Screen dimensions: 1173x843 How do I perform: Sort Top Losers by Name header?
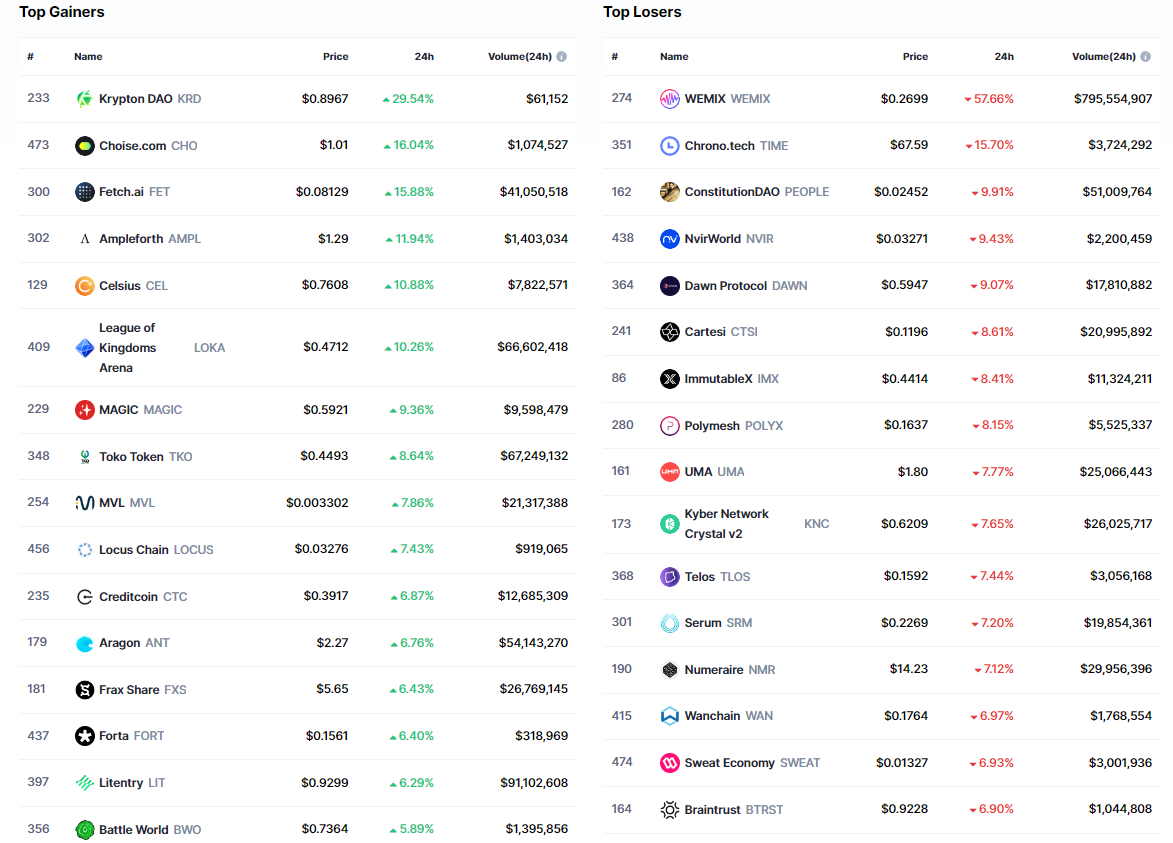pos(674,57)
